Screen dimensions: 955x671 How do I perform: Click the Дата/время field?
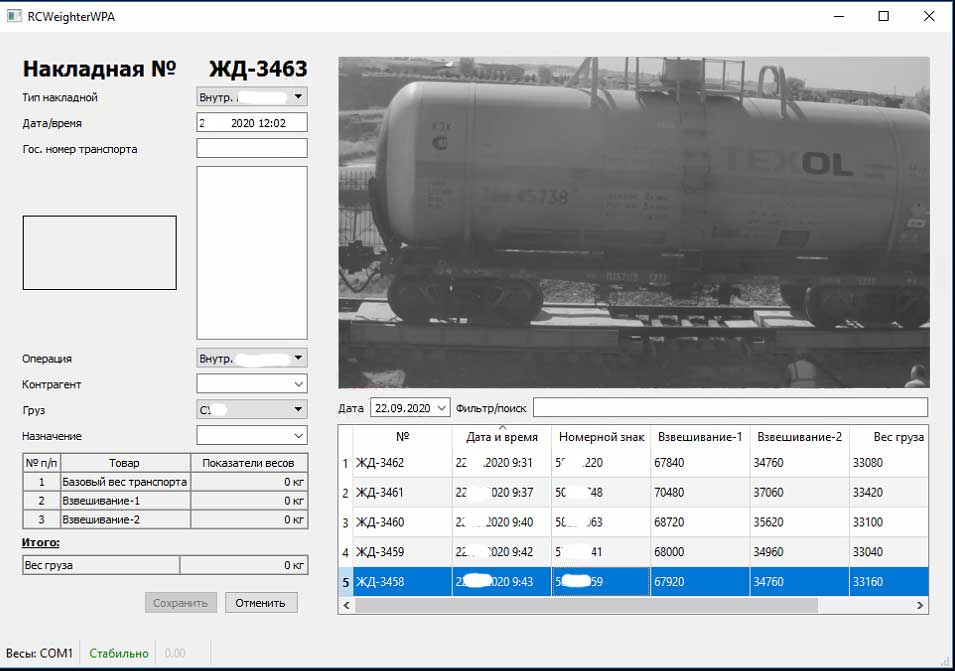[x=252, y=123]
